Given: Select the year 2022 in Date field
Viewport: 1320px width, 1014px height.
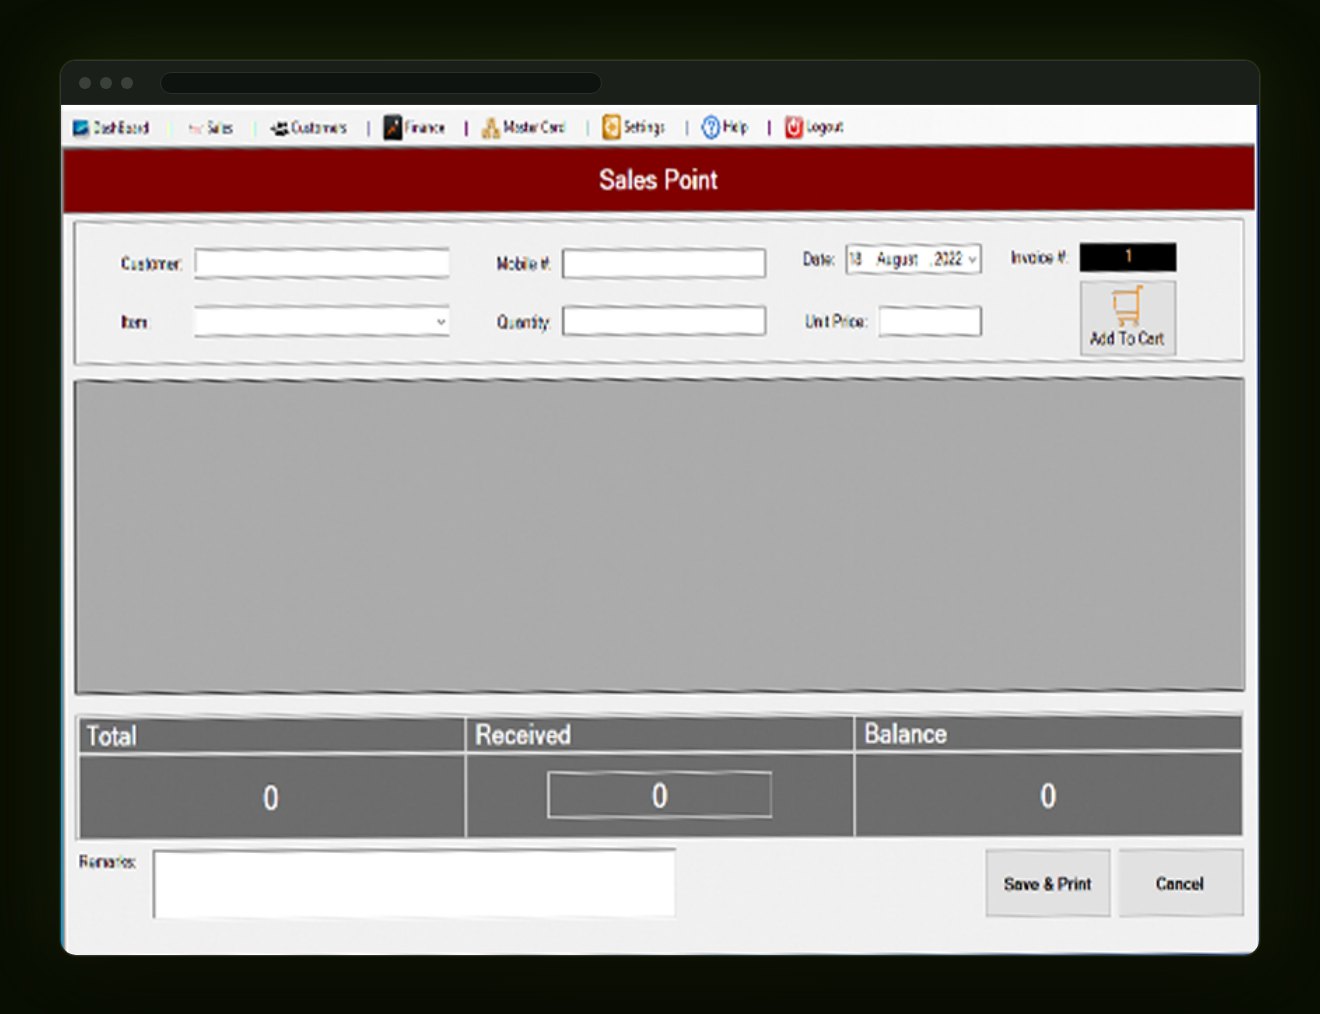Looking at the screenshot, I should point(948,259).
